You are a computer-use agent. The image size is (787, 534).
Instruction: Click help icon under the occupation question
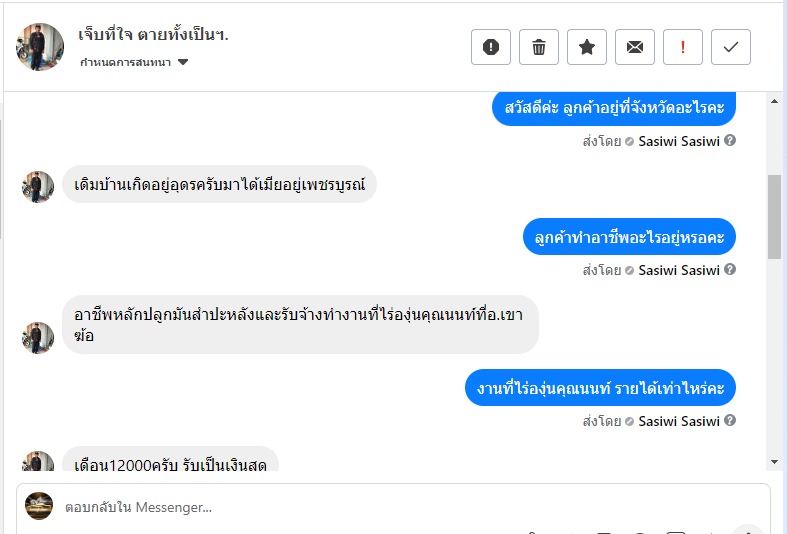tap(730, 270)
